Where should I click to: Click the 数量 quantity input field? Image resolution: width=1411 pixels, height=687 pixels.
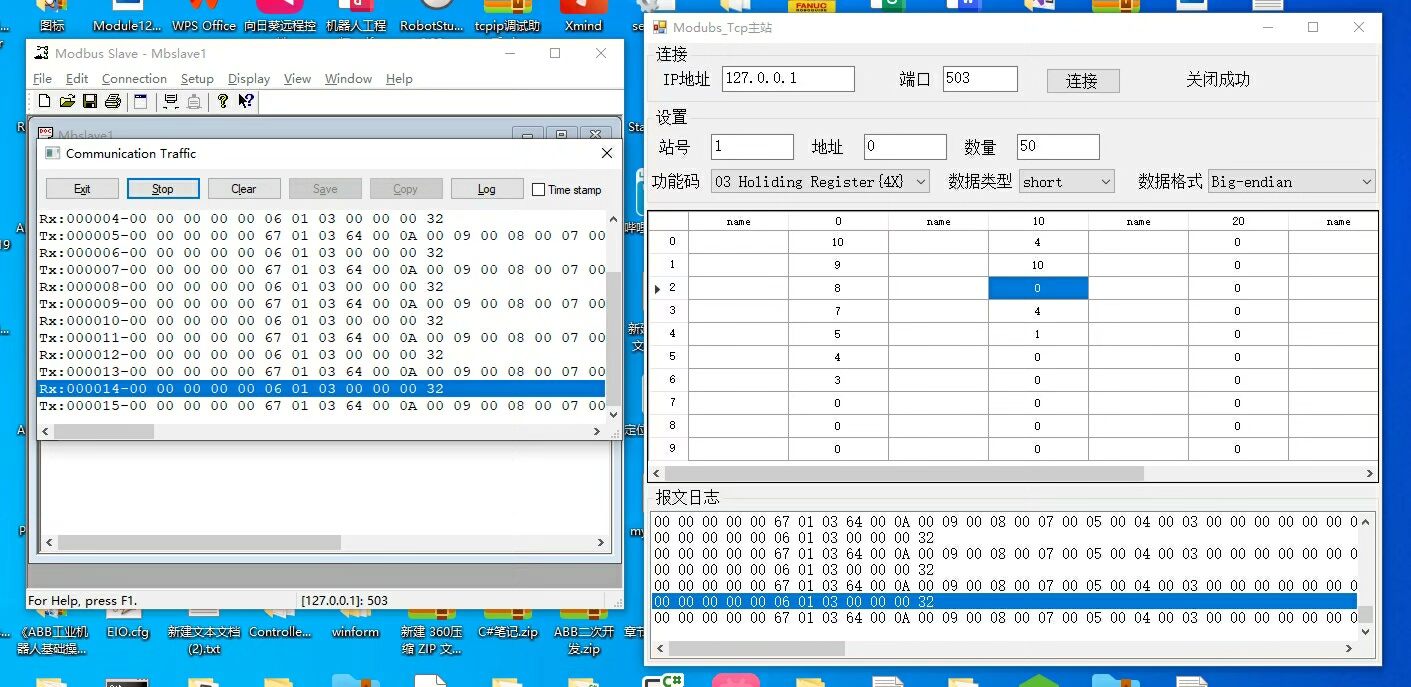(1058, 147)
